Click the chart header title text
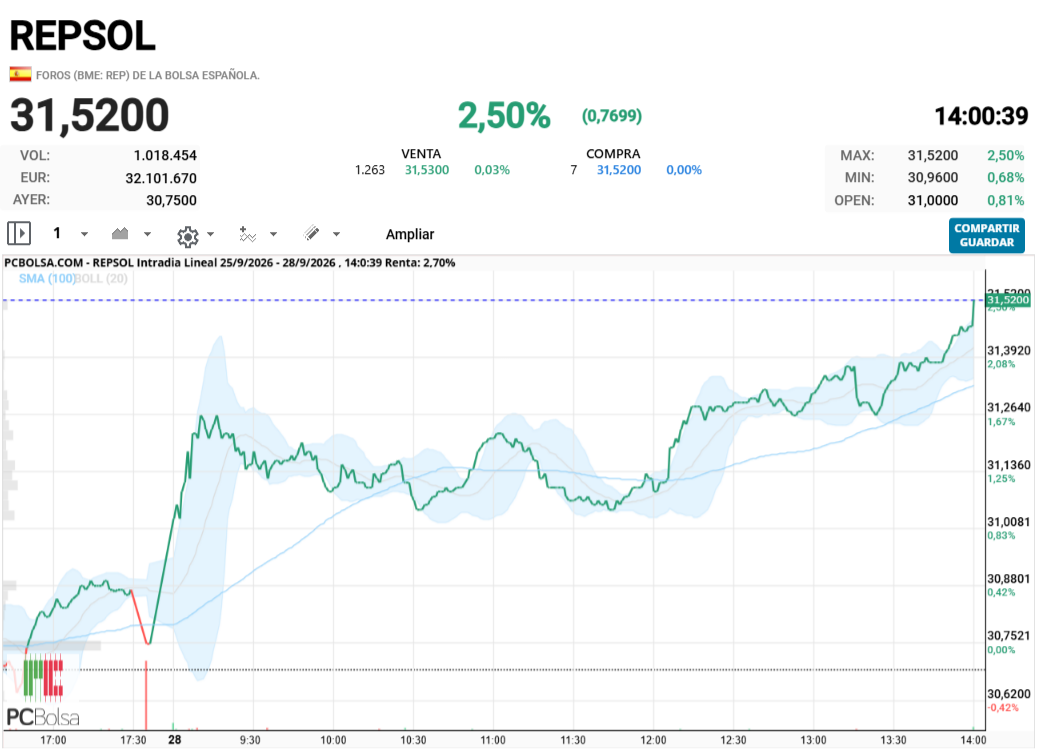The image size is (1037, 749). click(x=229, y=262)
